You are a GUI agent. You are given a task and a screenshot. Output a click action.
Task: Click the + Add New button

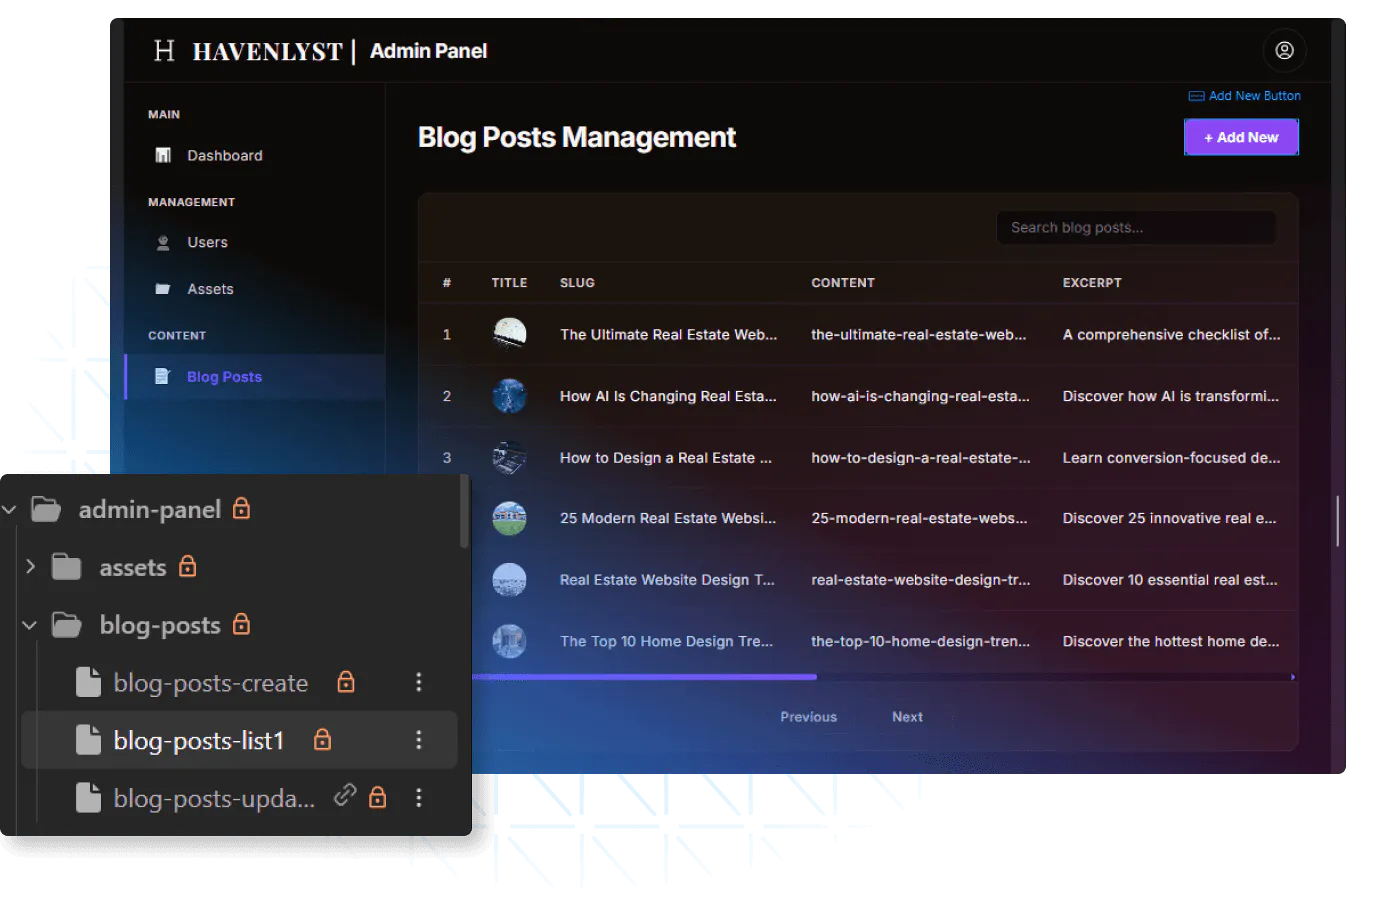1241,137
